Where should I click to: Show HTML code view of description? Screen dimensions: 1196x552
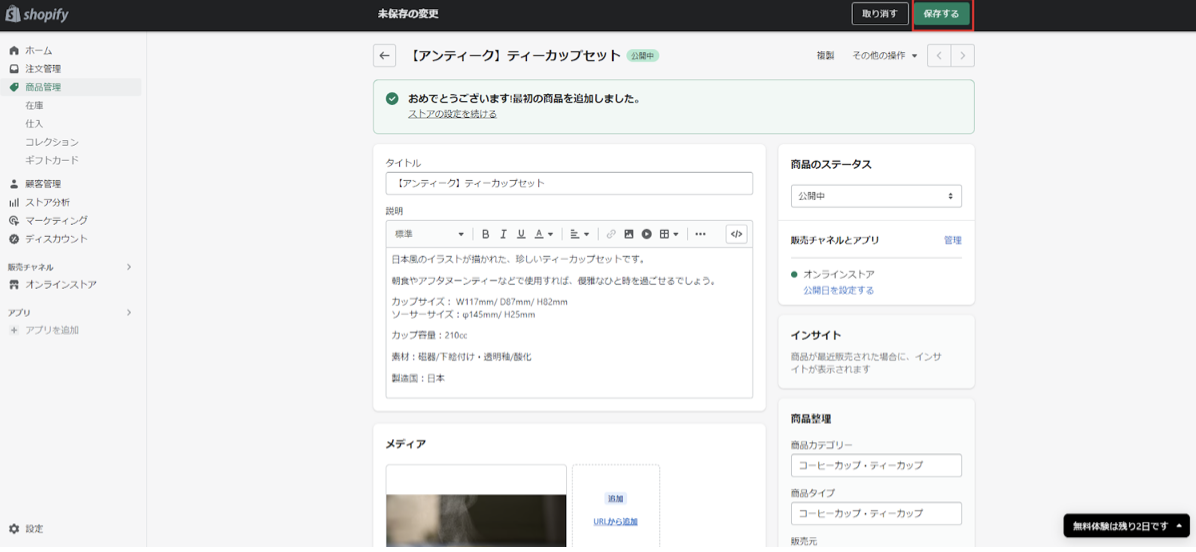coord(736,234)
